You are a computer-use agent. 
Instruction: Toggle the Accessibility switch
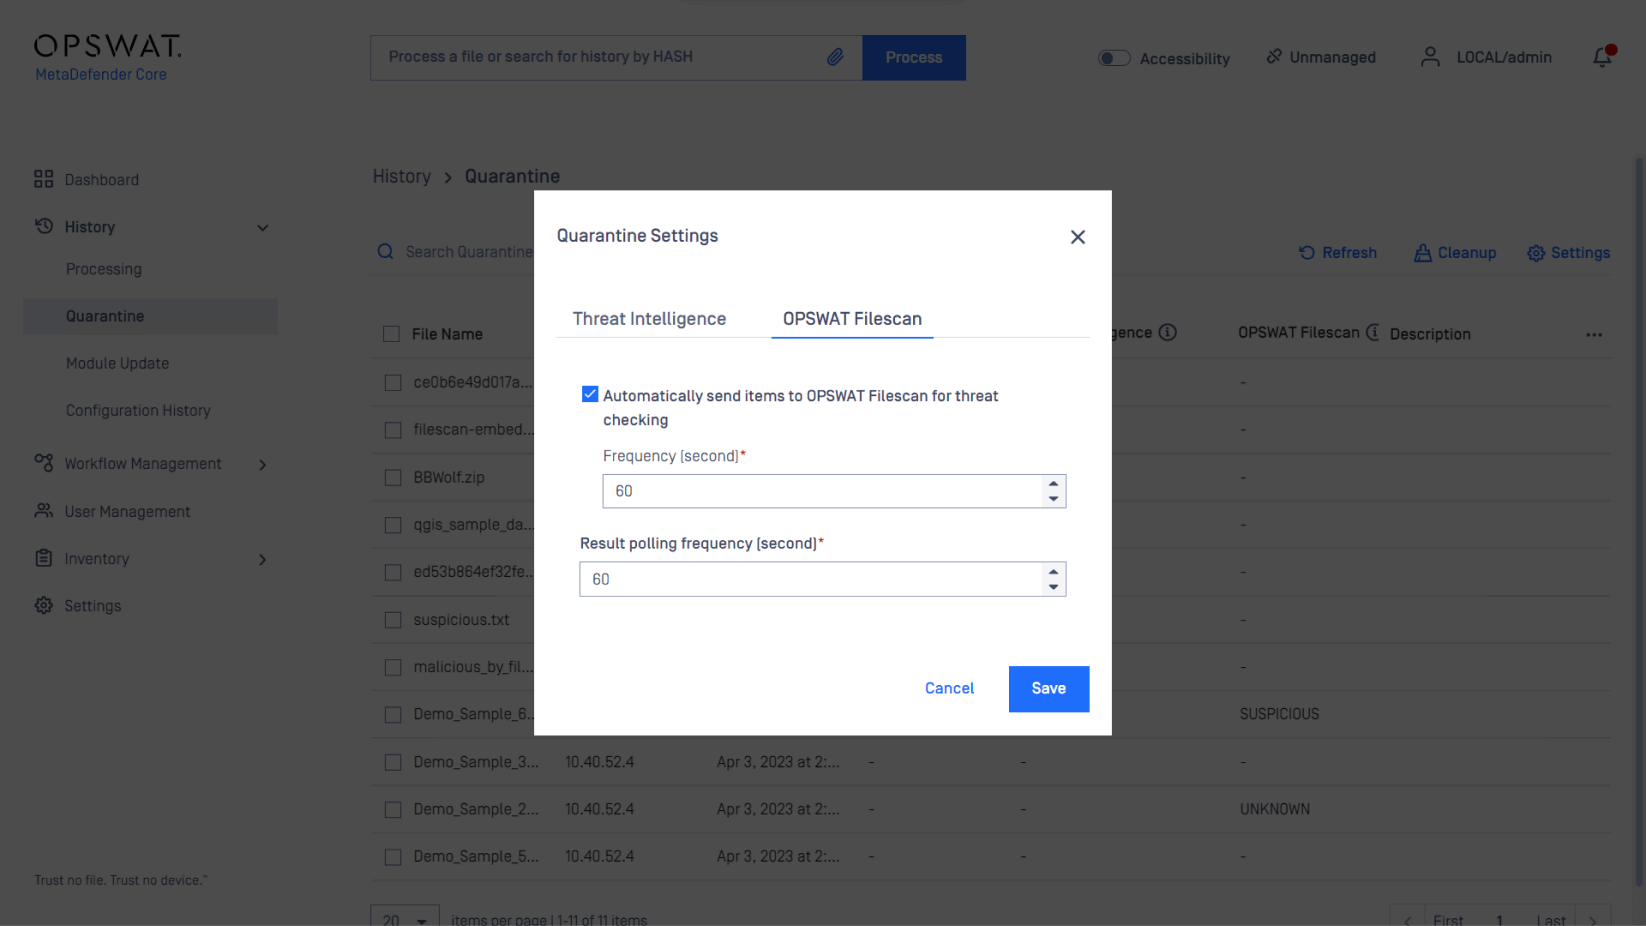click(1114, 58)
